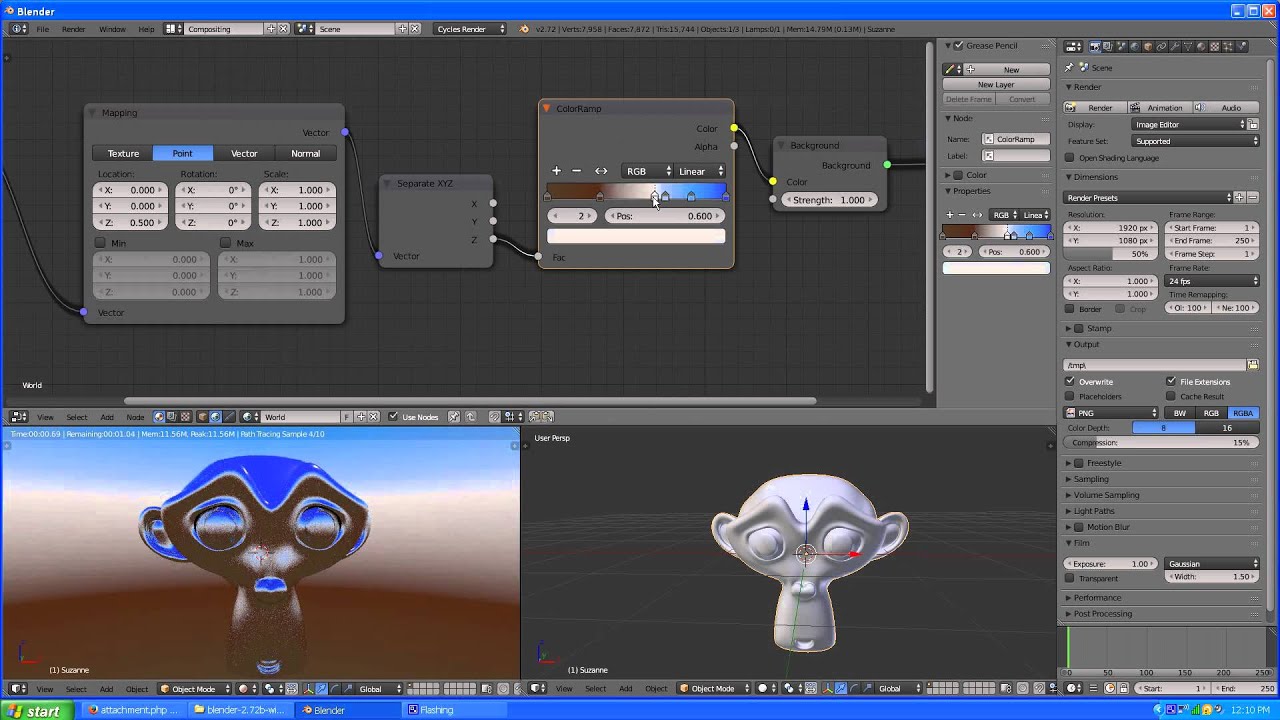Click the Audio render button
The width and height of the screenshot is (1280, 720).
(x=1225, y=107)
